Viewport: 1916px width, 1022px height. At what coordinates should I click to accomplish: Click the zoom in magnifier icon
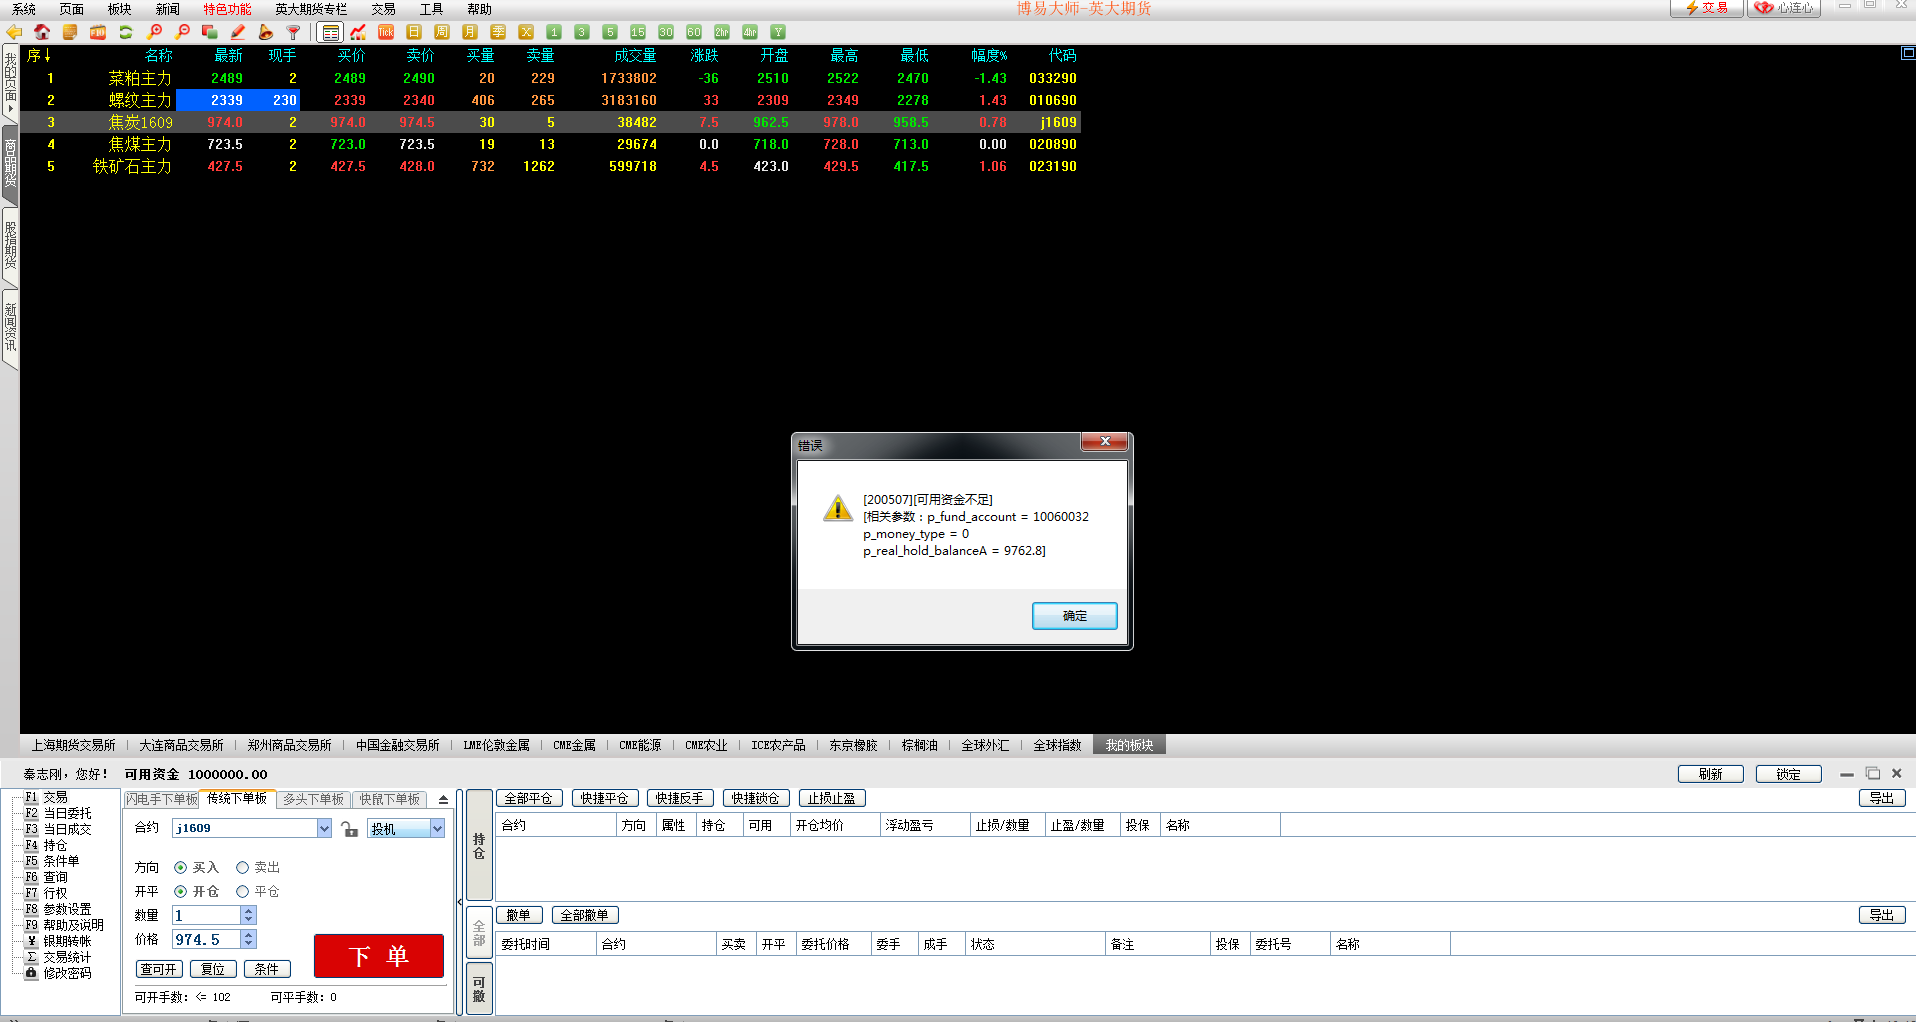click(x=154, y=32)
